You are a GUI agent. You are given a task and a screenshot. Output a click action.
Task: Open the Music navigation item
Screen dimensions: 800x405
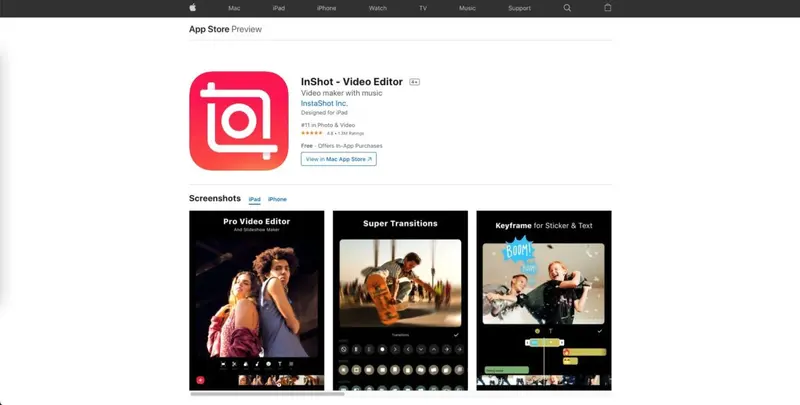point(467,8)
